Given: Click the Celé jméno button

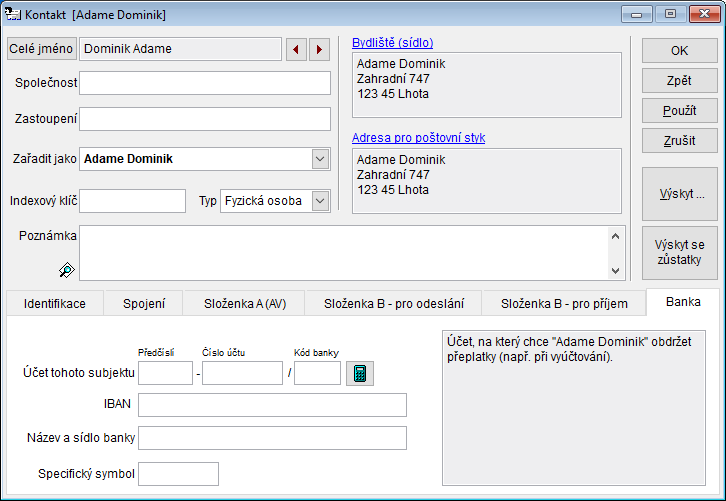Looking at the screenshot, I should [41, 49].
